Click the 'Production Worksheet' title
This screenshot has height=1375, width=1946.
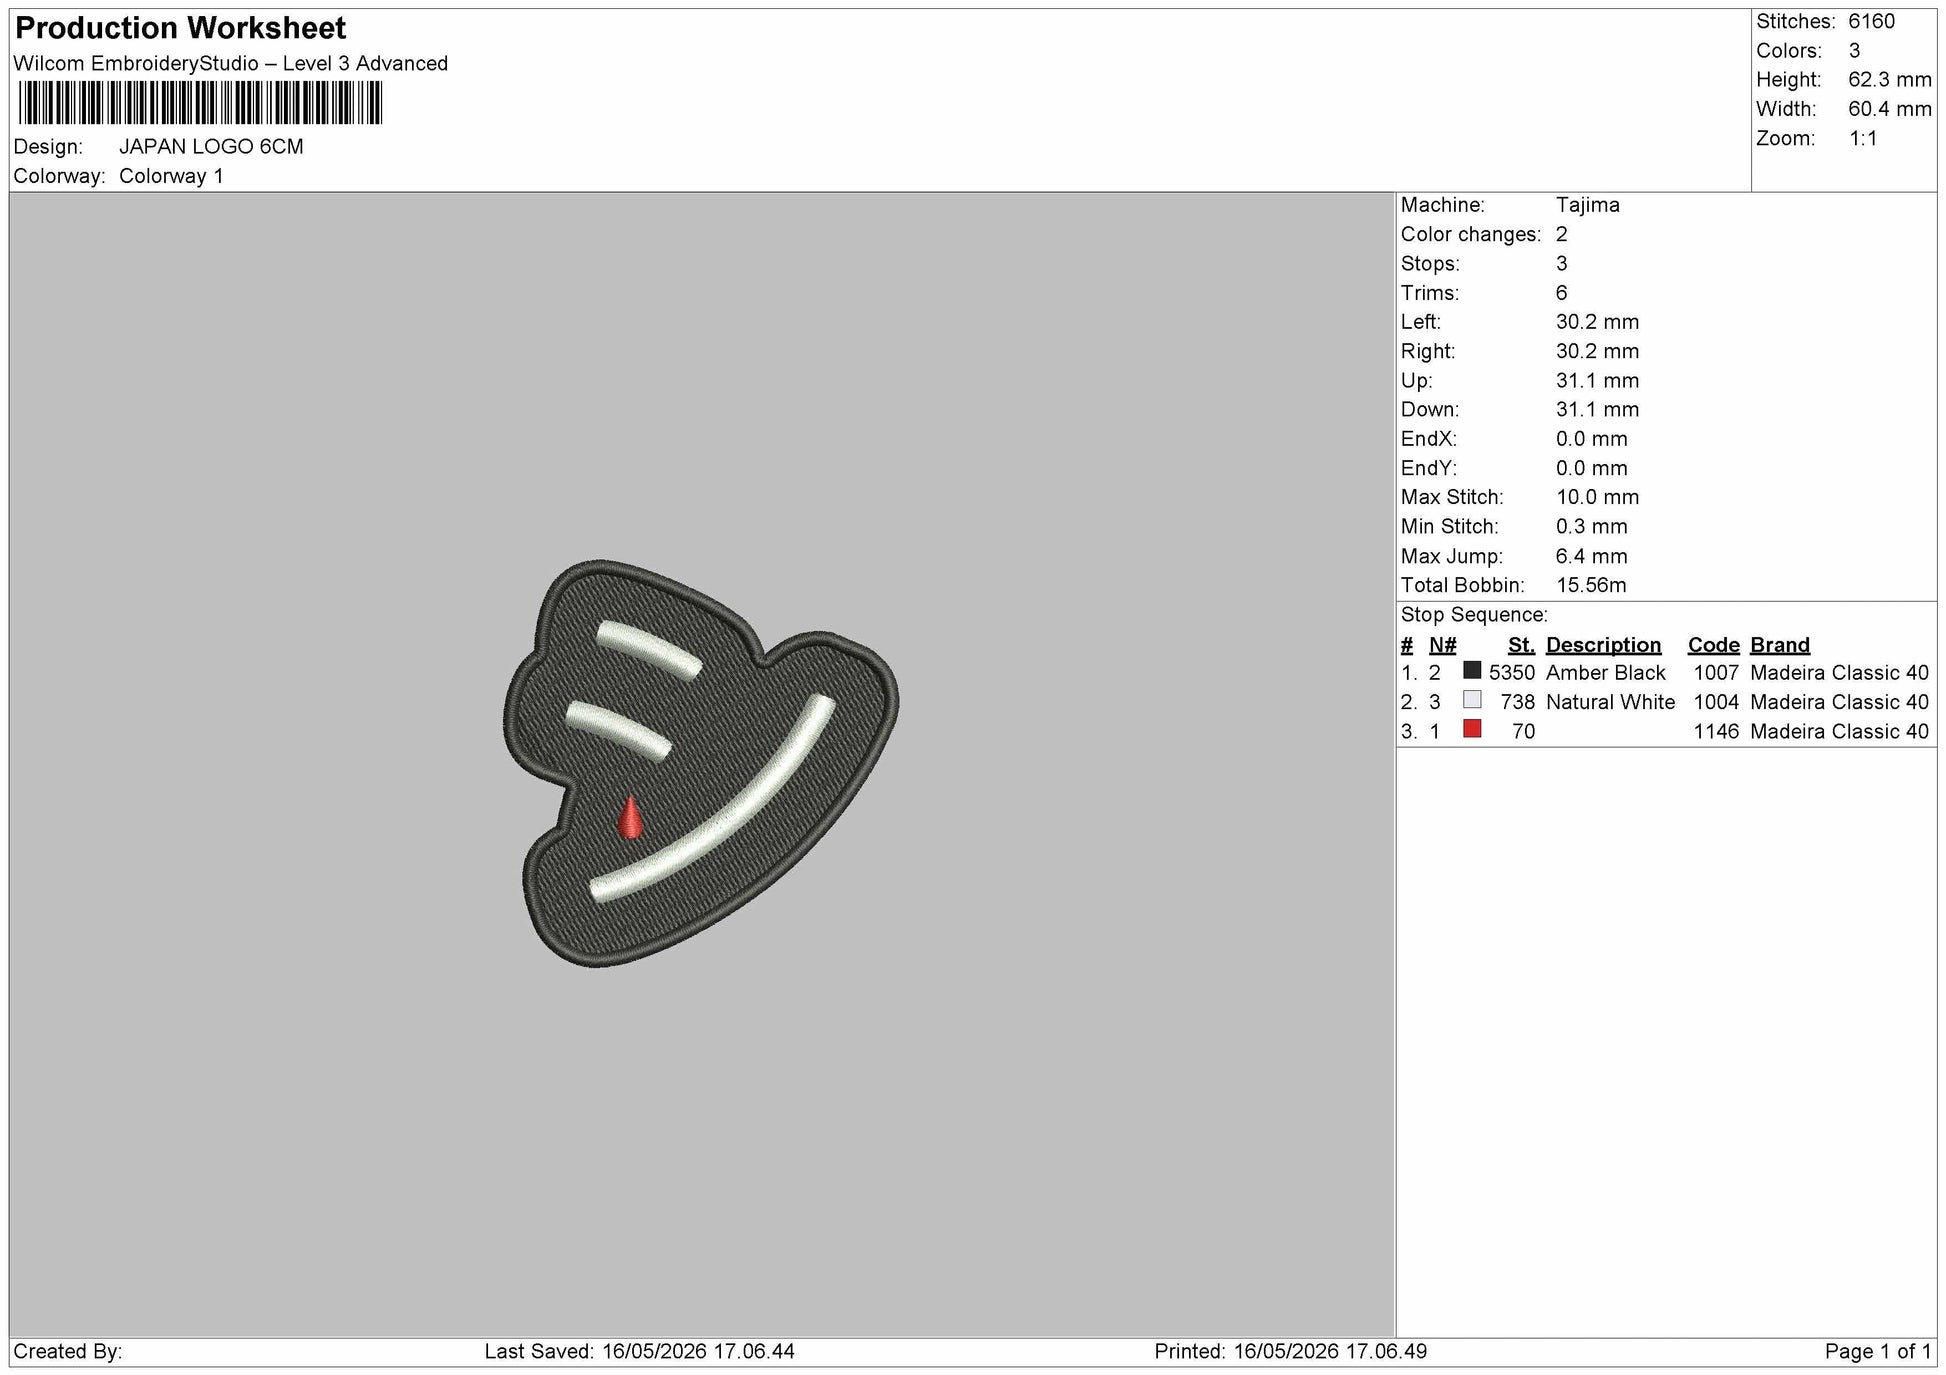point(181,28)
